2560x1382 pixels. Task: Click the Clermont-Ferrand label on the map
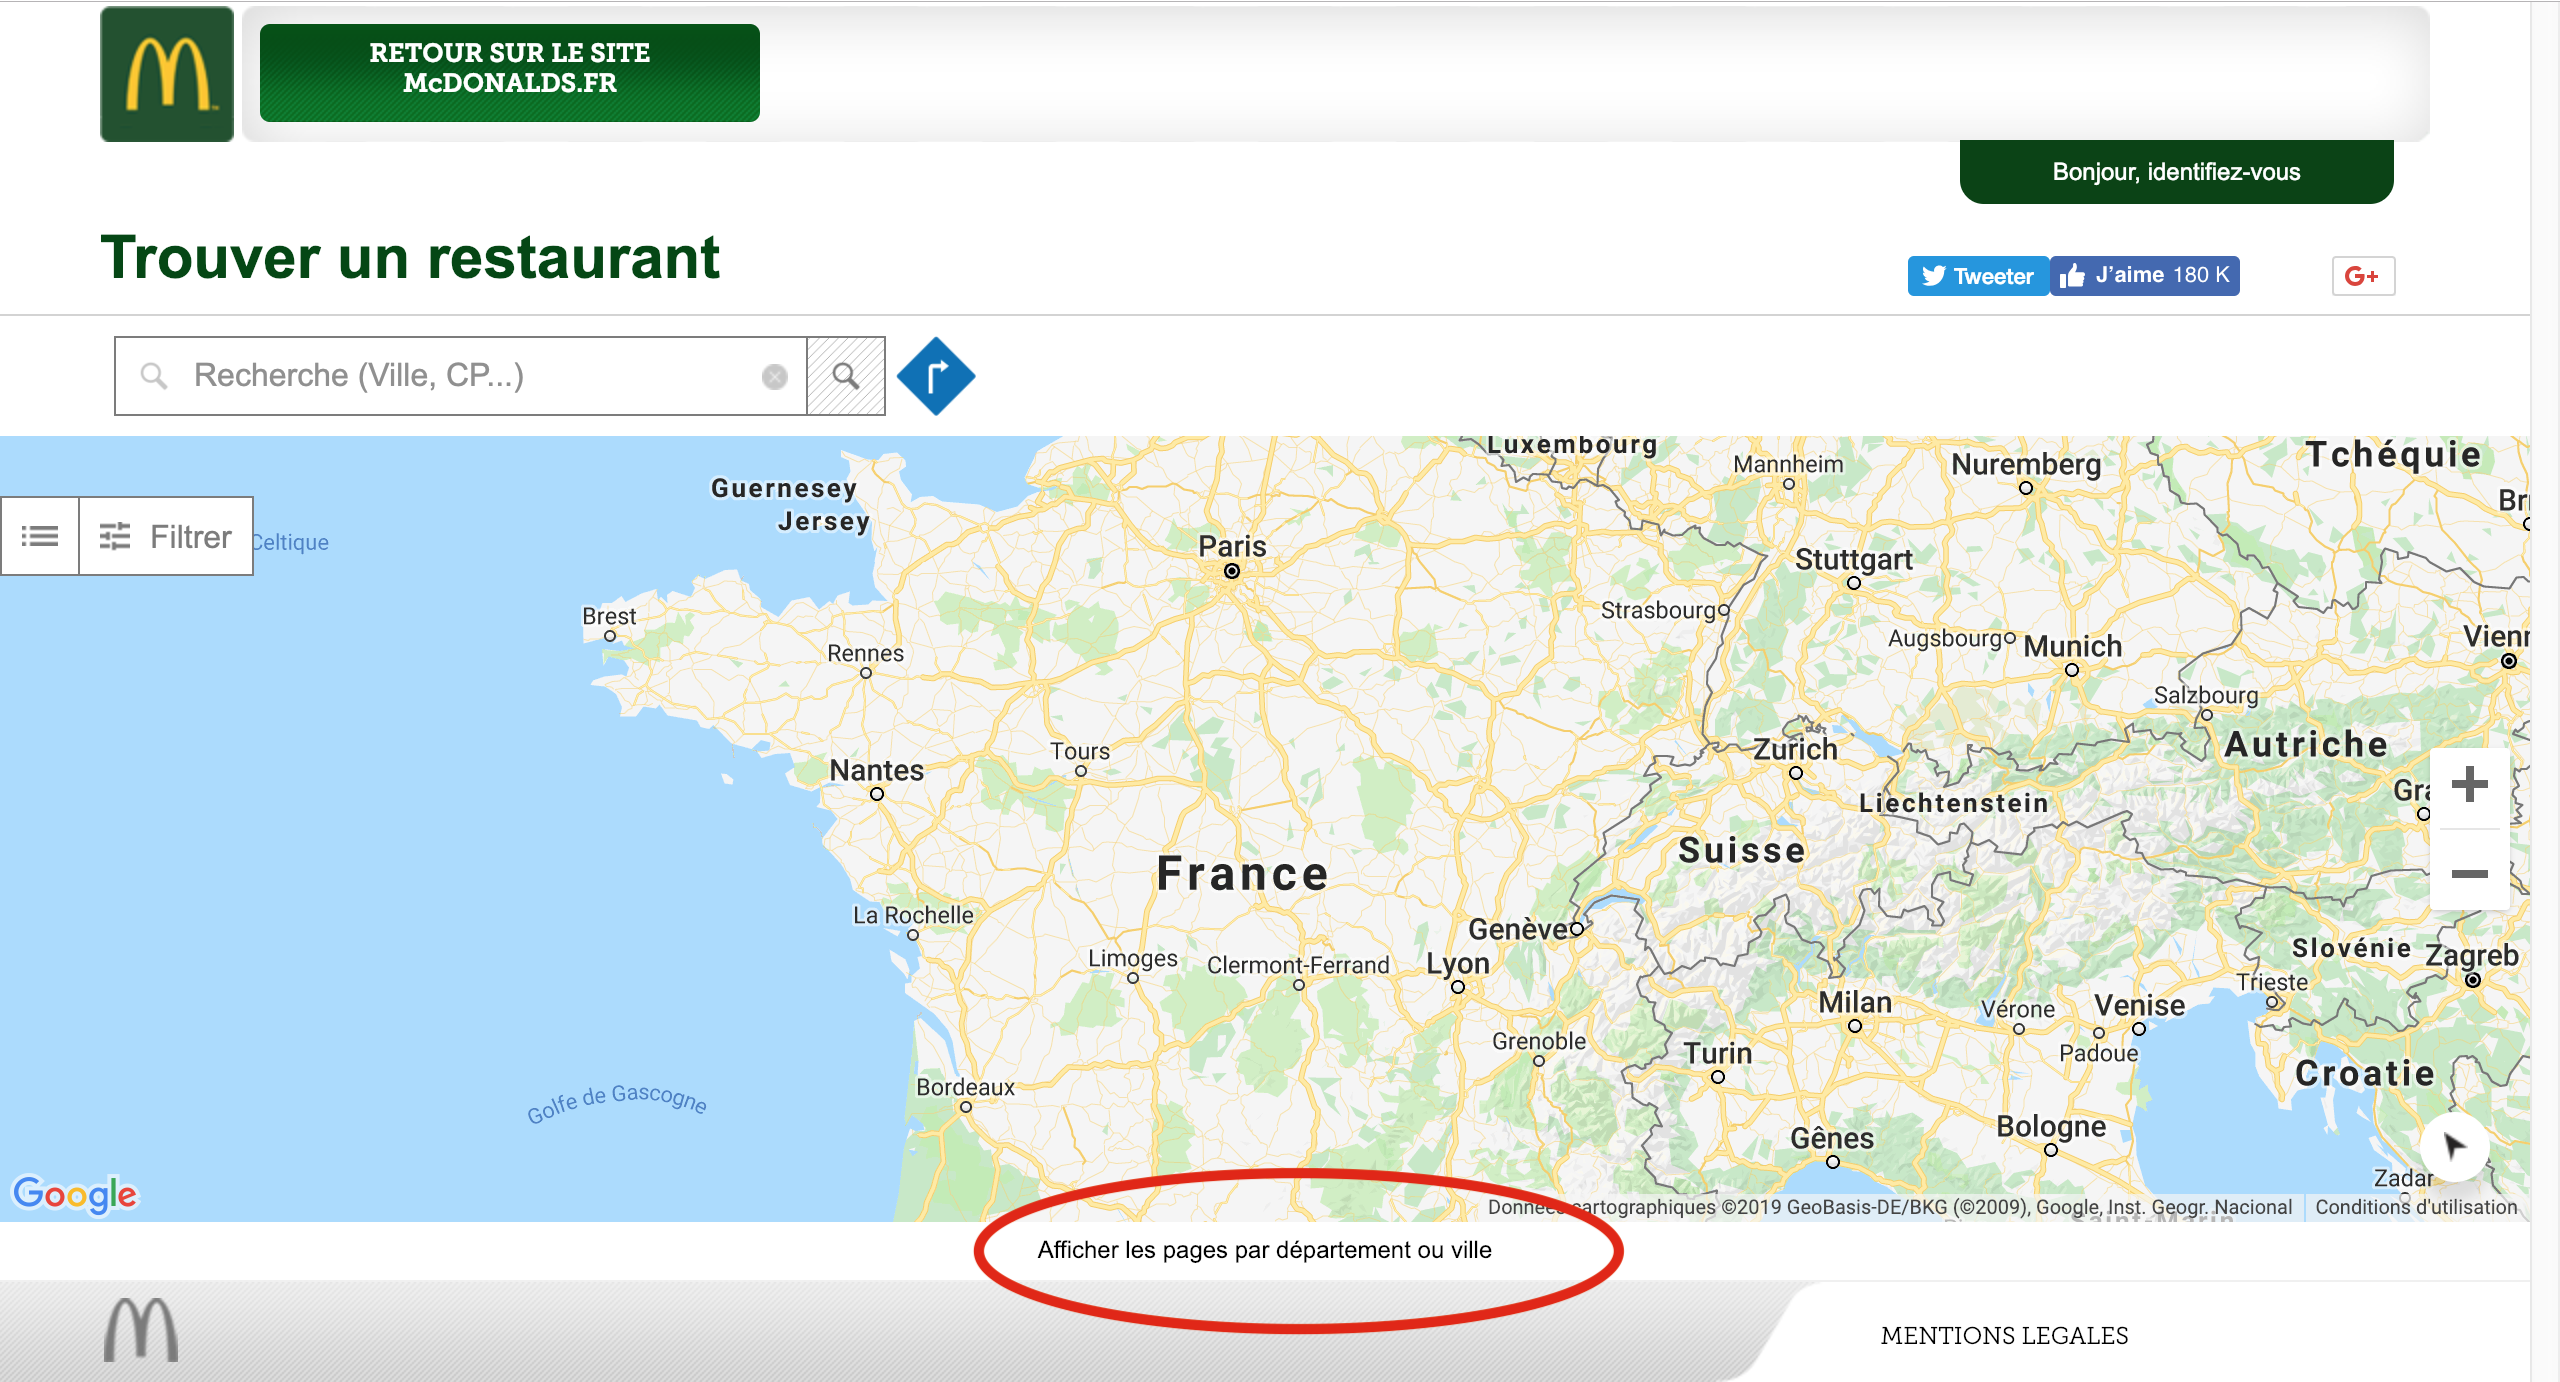(x=1298, y=965)
